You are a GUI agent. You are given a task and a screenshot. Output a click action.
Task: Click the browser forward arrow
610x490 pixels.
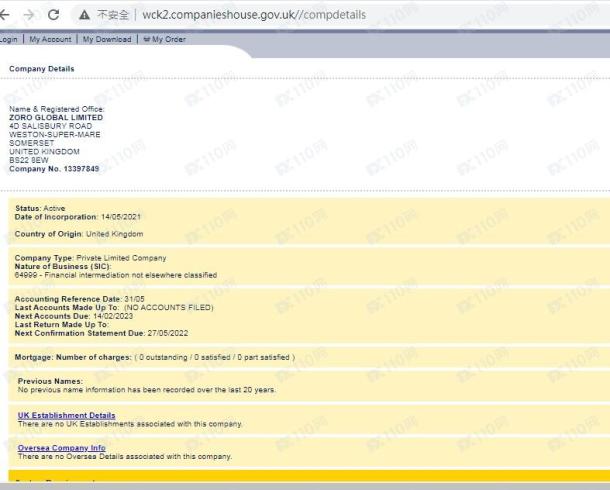(29, 15)
